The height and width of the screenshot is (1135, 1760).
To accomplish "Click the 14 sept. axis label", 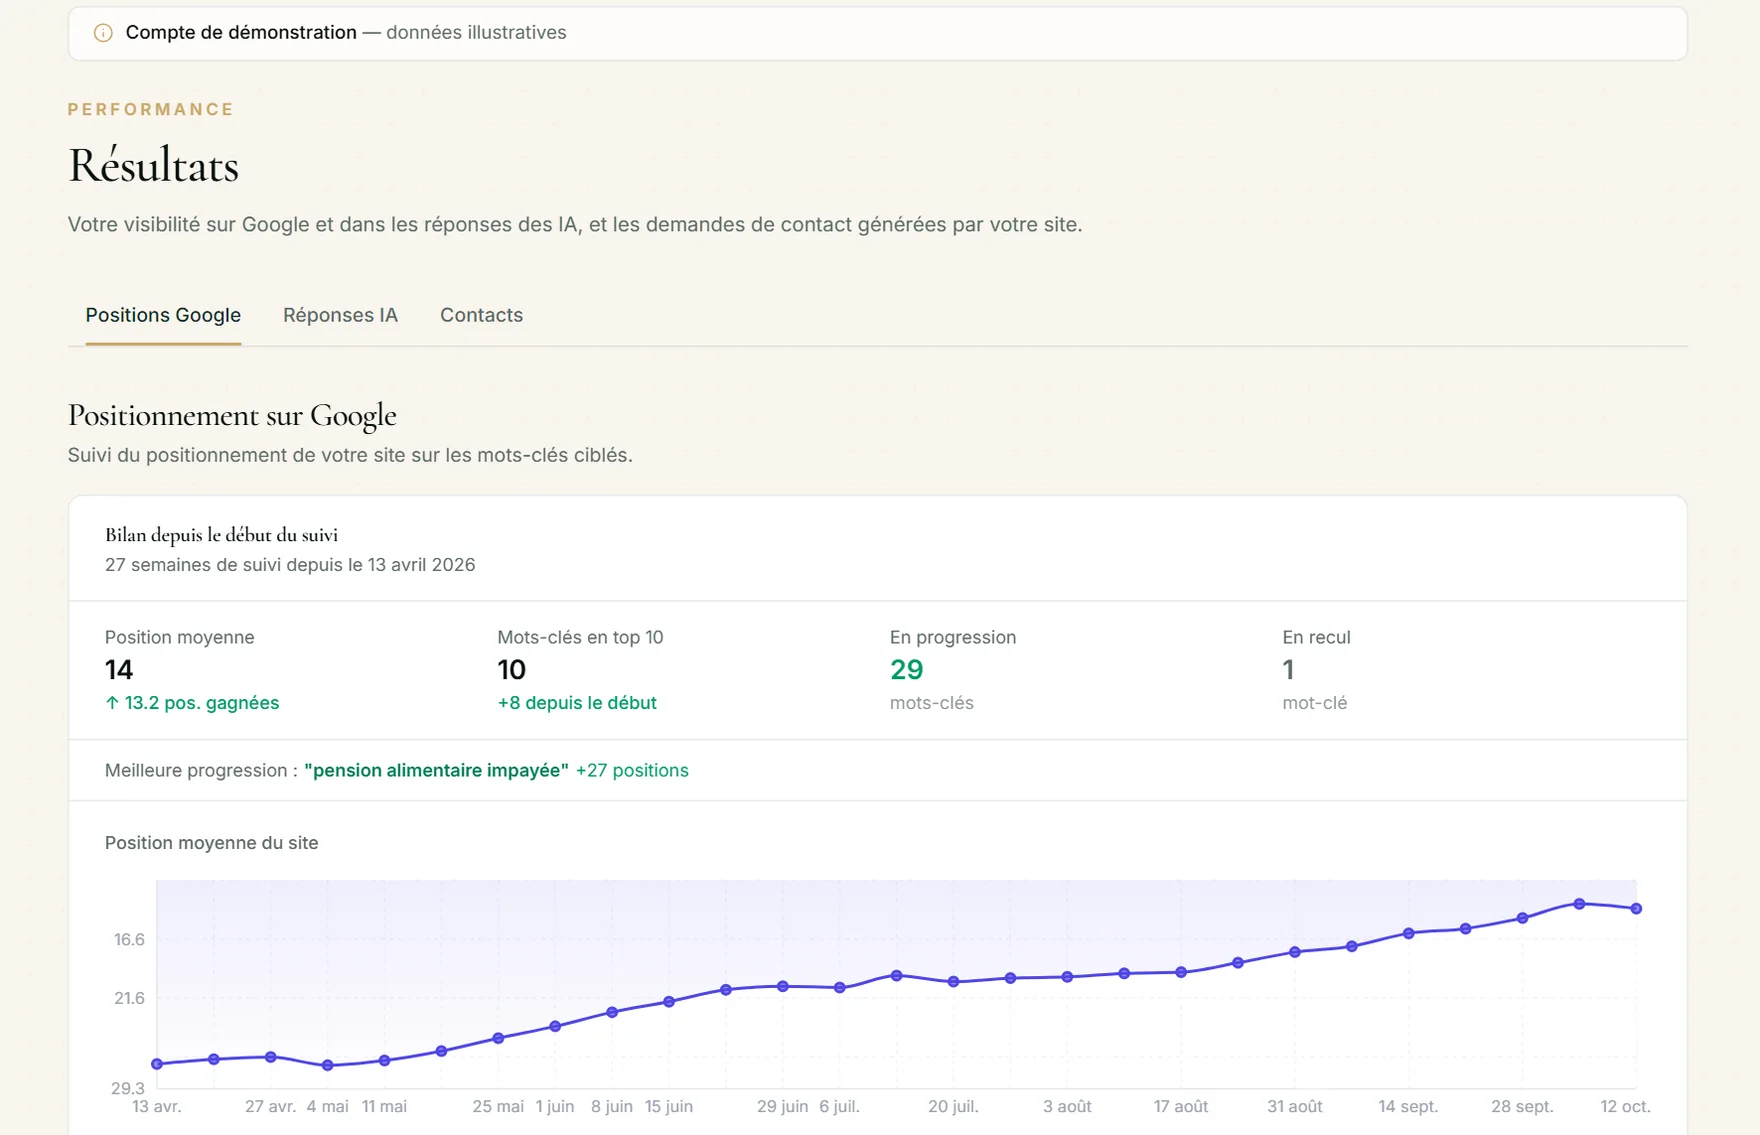I will [1408, 1107].
